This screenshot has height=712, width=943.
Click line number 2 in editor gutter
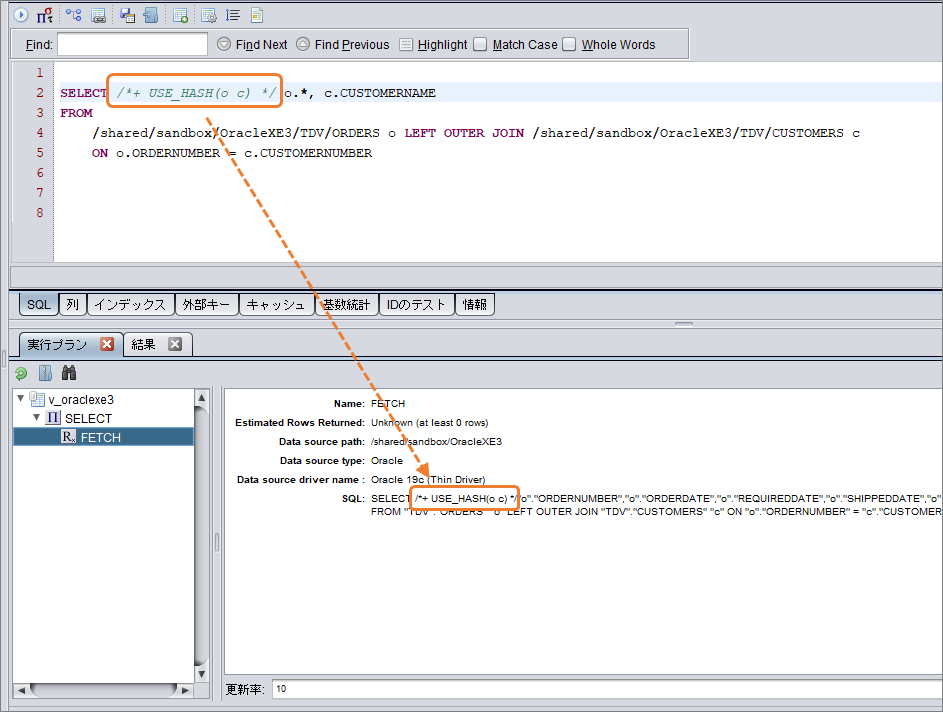[x=40, y=93]
